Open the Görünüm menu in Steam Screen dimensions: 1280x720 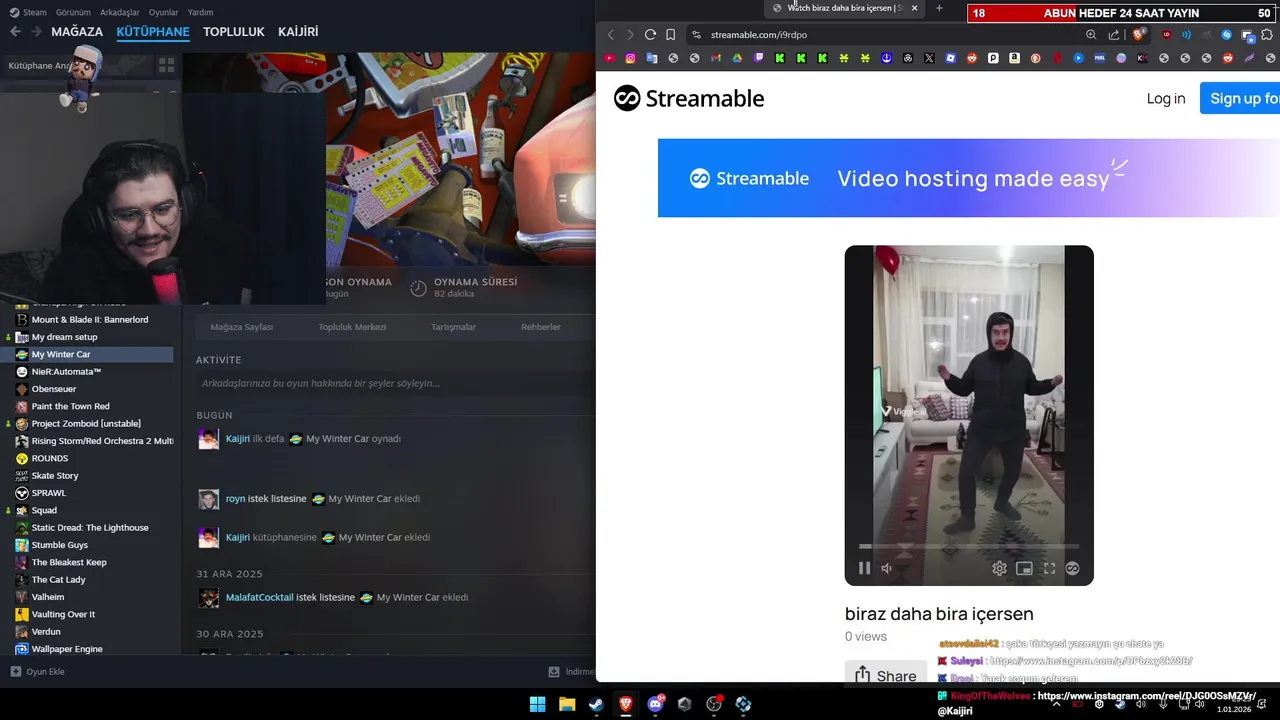pyautogui.click(x=73, y=12)
